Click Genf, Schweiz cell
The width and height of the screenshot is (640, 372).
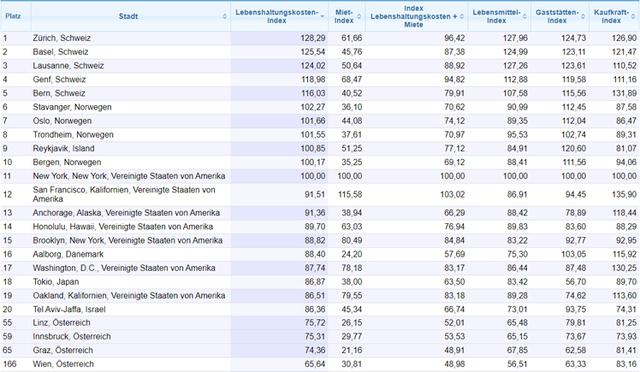click(x=131, y=80)
